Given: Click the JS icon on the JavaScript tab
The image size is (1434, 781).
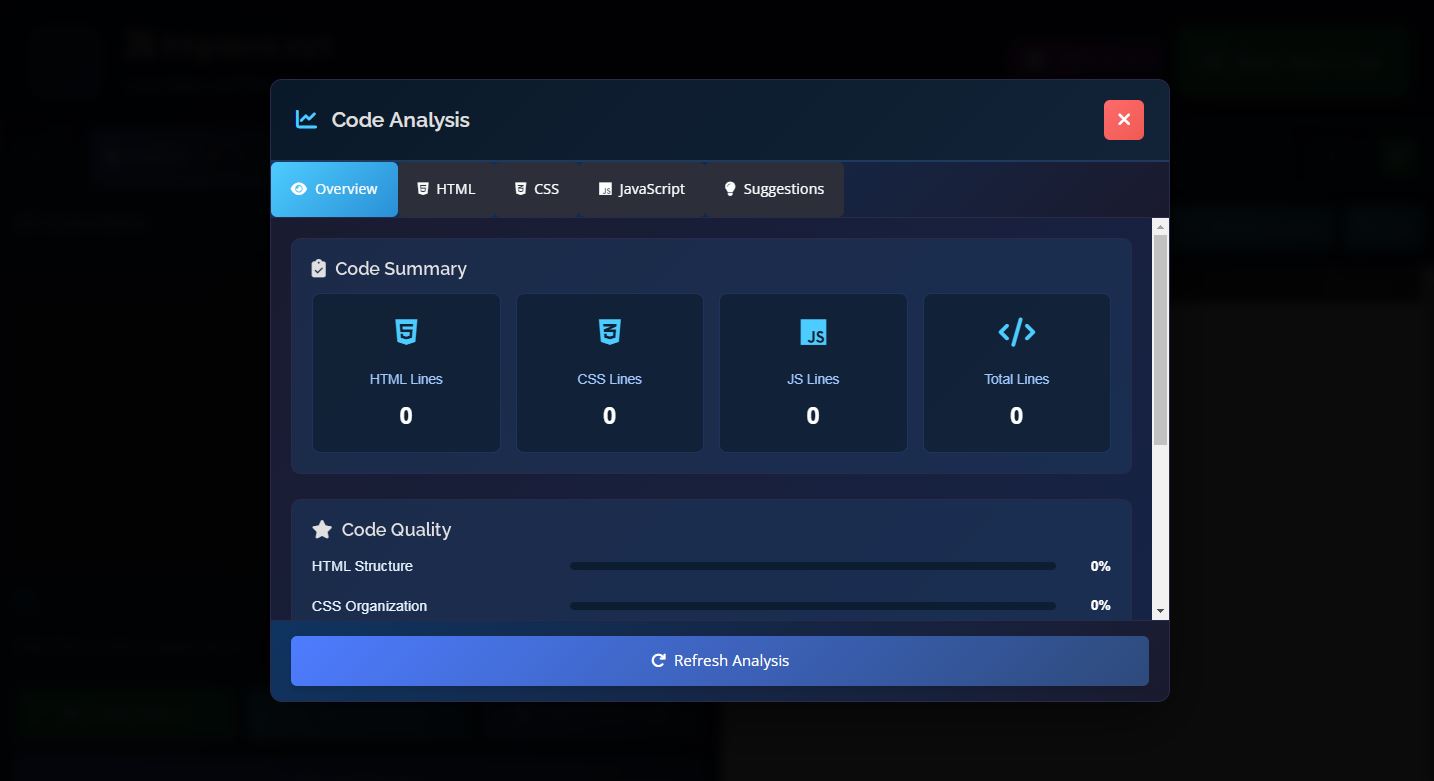Looking at the screenshot, I should coord(605,188).
